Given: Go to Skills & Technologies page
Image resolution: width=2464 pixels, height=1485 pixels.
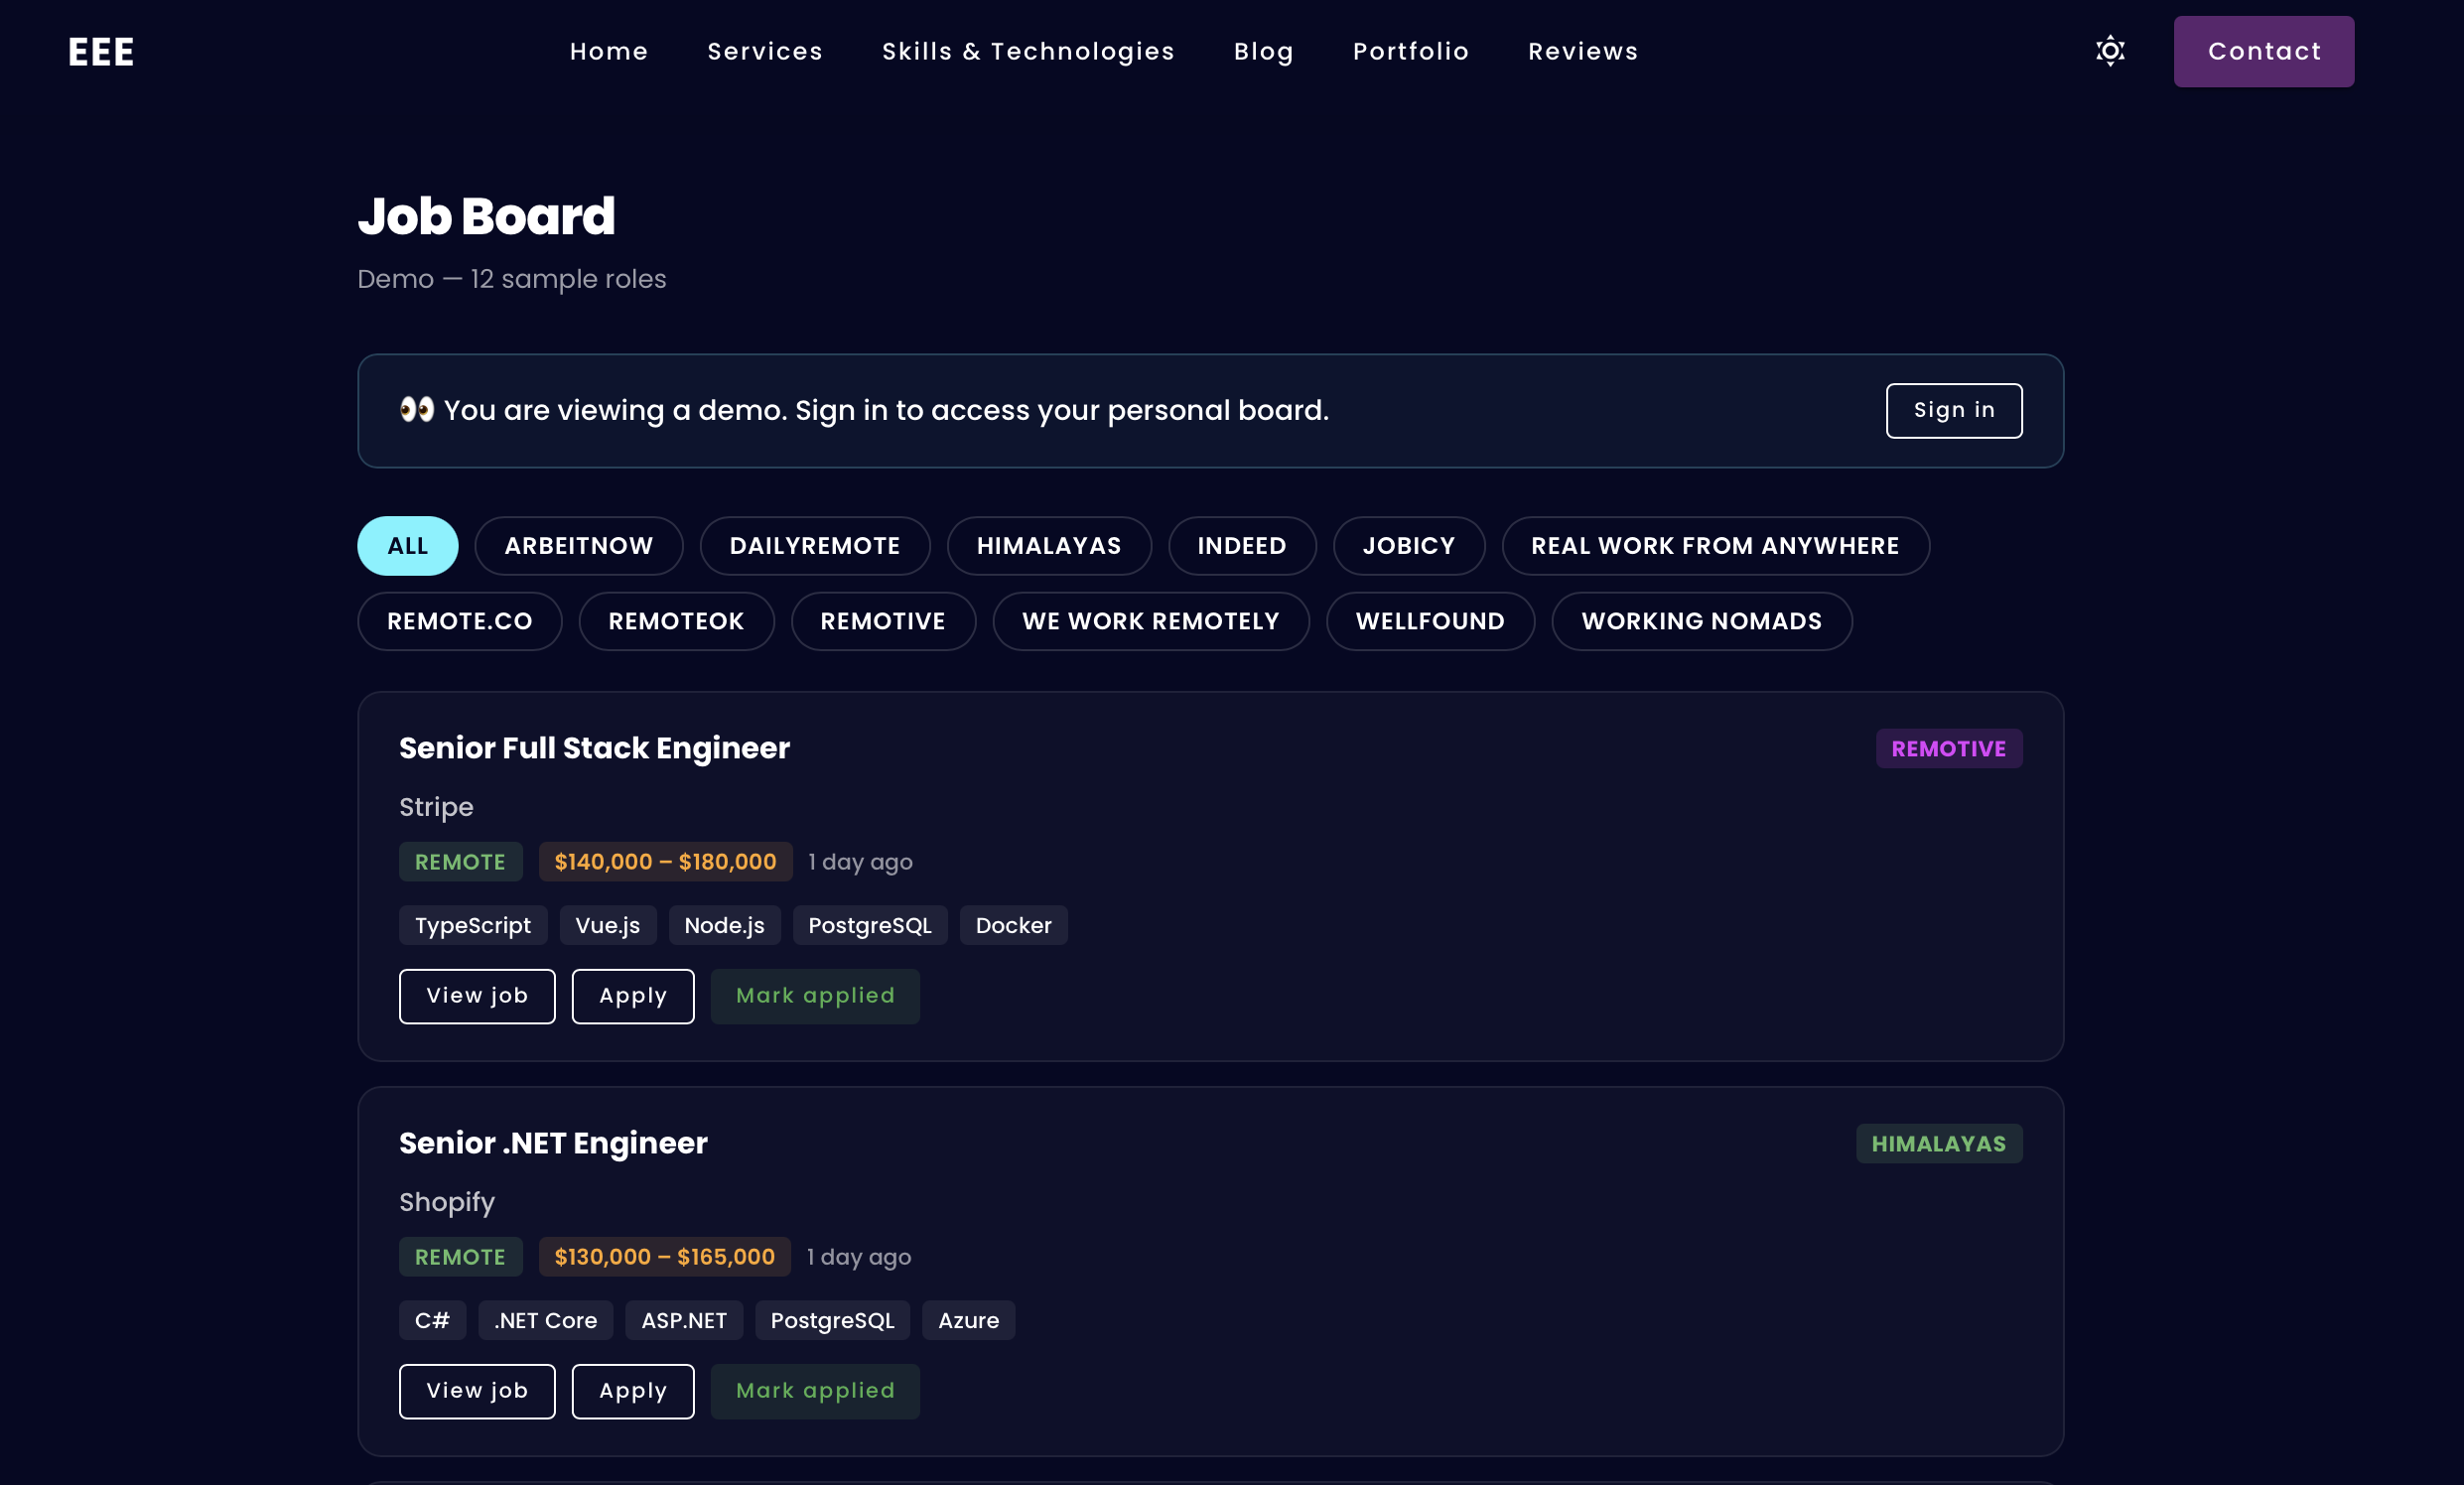Looking at the screenshot, I should pyautogui.click(x=1027, y=52).
